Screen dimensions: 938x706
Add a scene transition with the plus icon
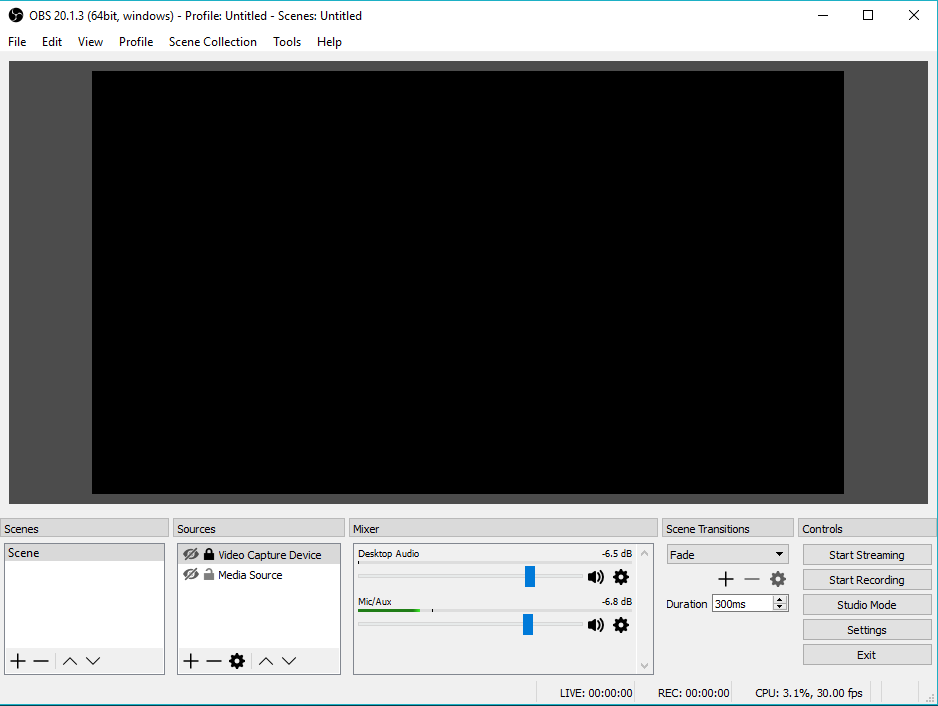click(x=726, y=579)
